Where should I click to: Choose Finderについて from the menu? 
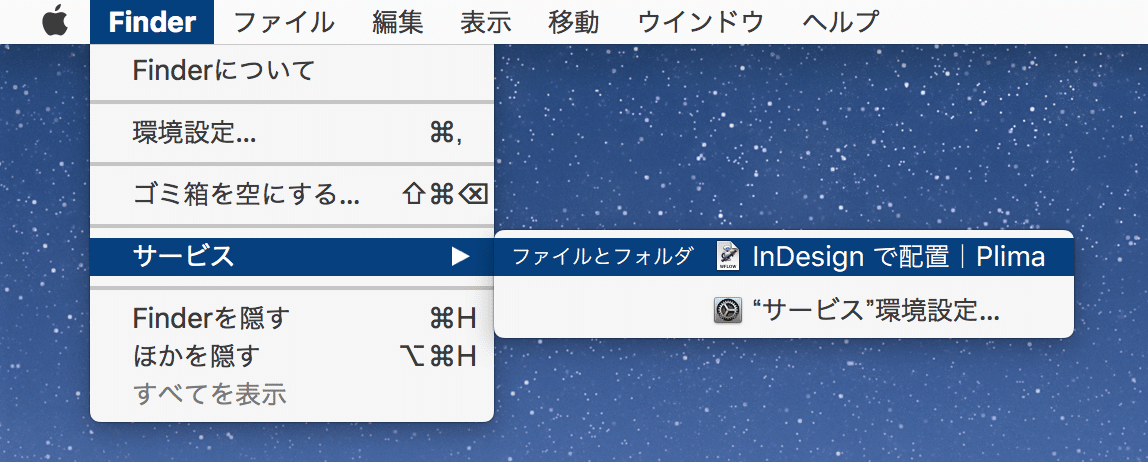click(x=292, y=70)
